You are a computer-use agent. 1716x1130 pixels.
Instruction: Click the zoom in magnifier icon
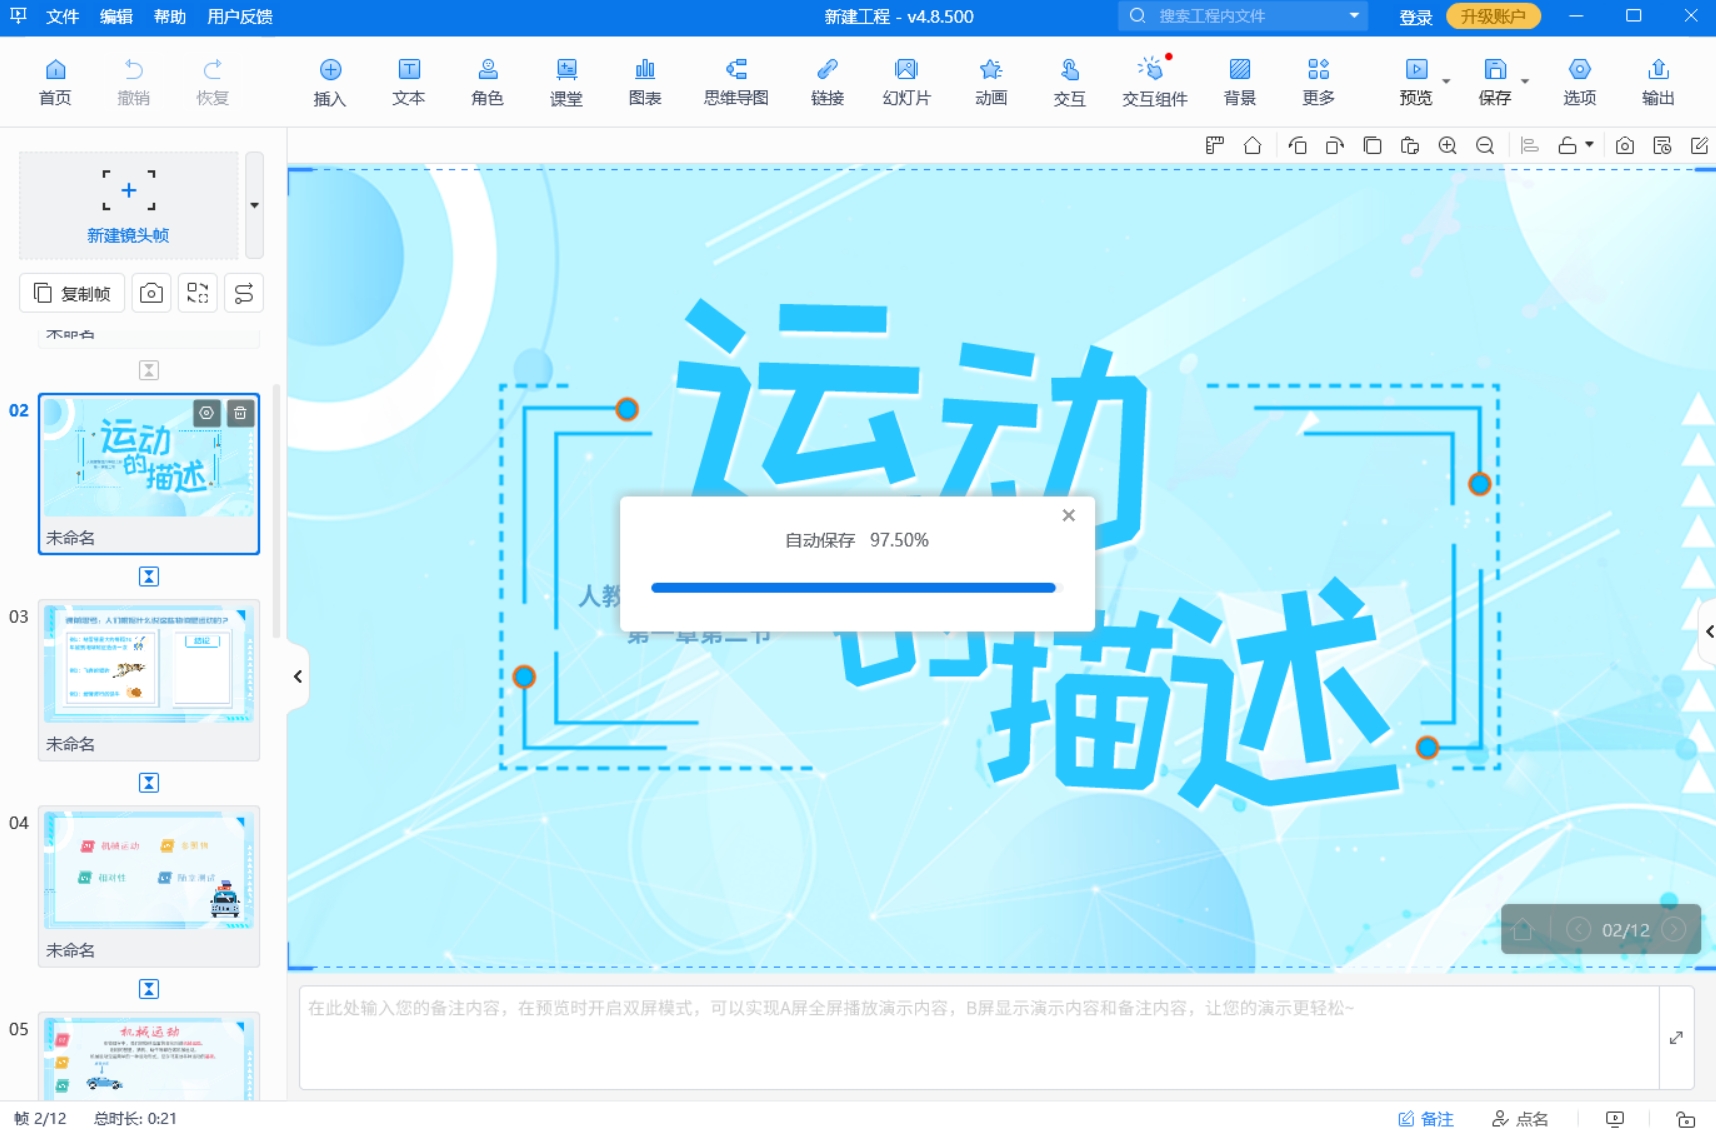[x=1447, y=145]
